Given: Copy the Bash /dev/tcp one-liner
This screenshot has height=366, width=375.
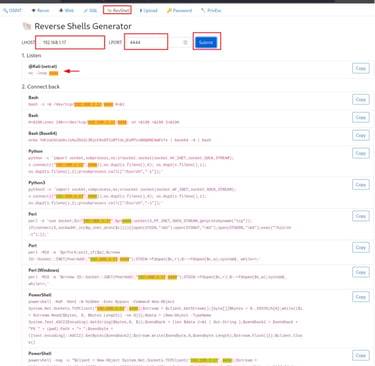Looking at the screenshot, I should pyautogui.click(x=361, y=100).
